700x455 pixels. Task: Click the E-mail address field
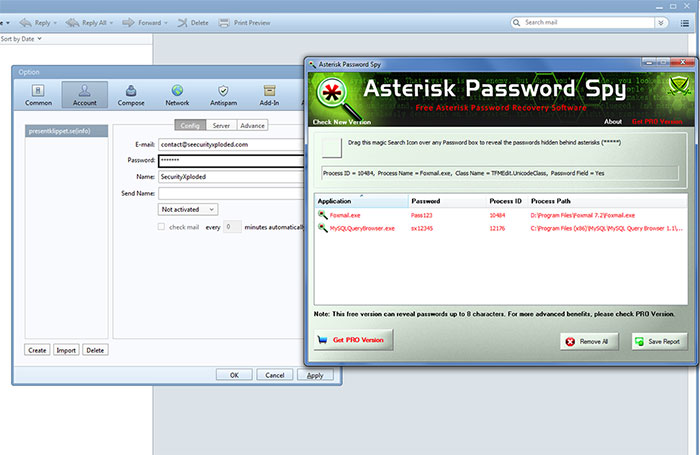pyautogui.click(x=231, y=144)
